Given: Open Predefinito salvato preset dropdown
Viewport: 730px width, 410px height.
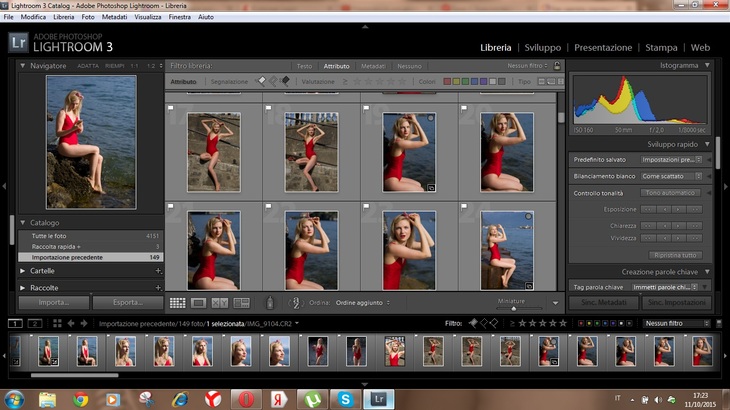Looking at the screenshot, I should [671, 160].
